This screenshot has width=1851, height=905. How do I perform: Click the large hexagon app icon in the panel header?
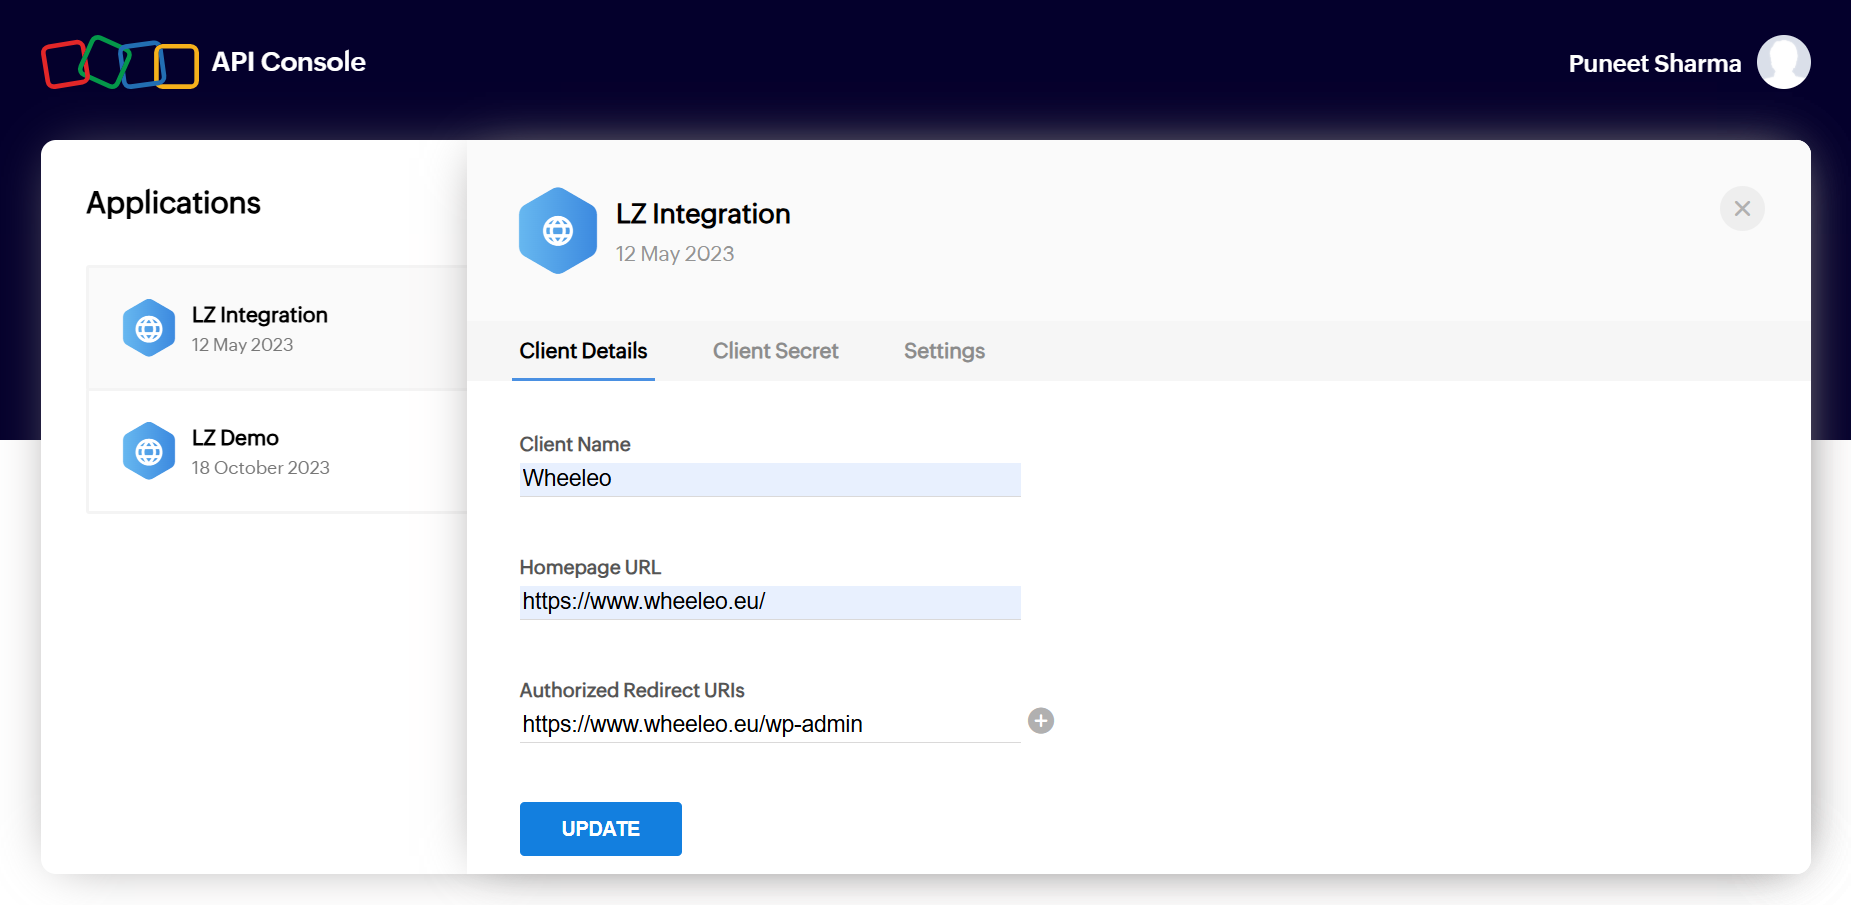point(558,231)
